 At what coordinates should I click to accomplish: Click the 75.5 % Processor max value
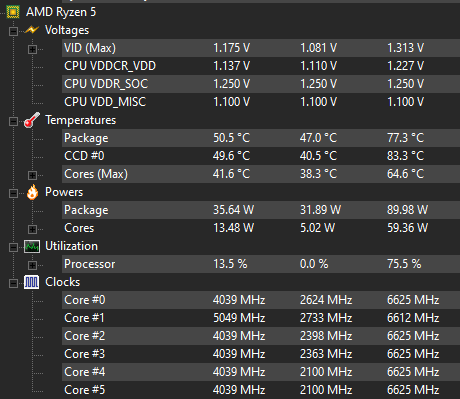404,264
